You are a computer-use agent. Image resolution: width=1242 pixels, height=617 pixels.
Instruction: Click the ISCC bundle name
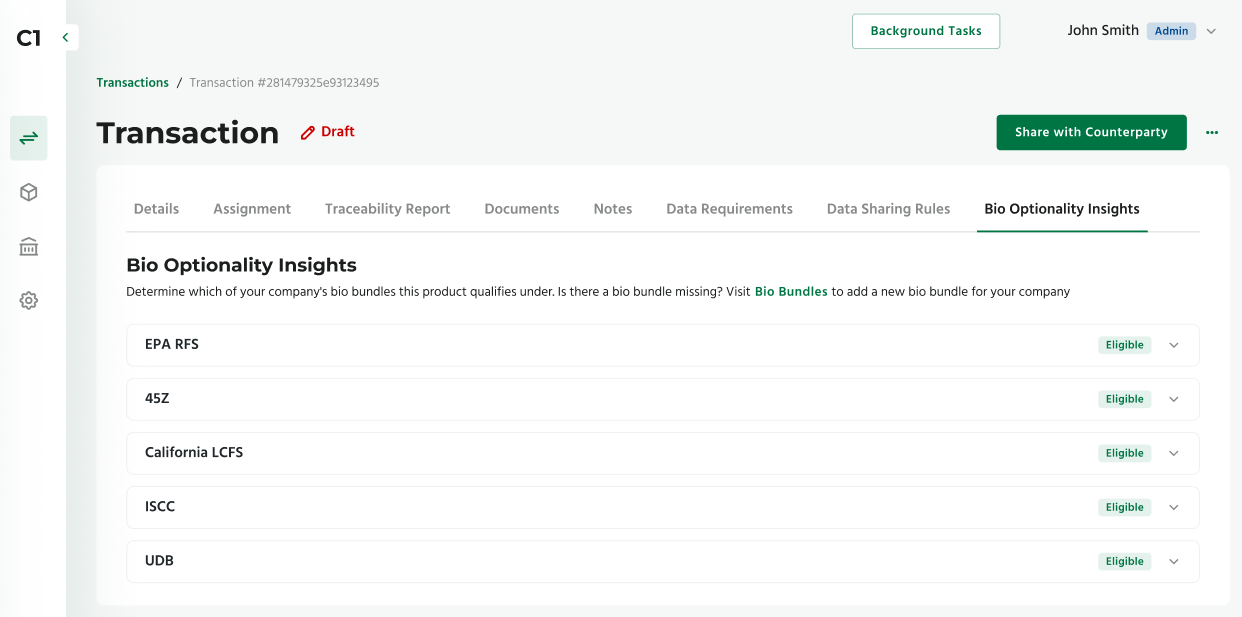(x=160, y=506)
